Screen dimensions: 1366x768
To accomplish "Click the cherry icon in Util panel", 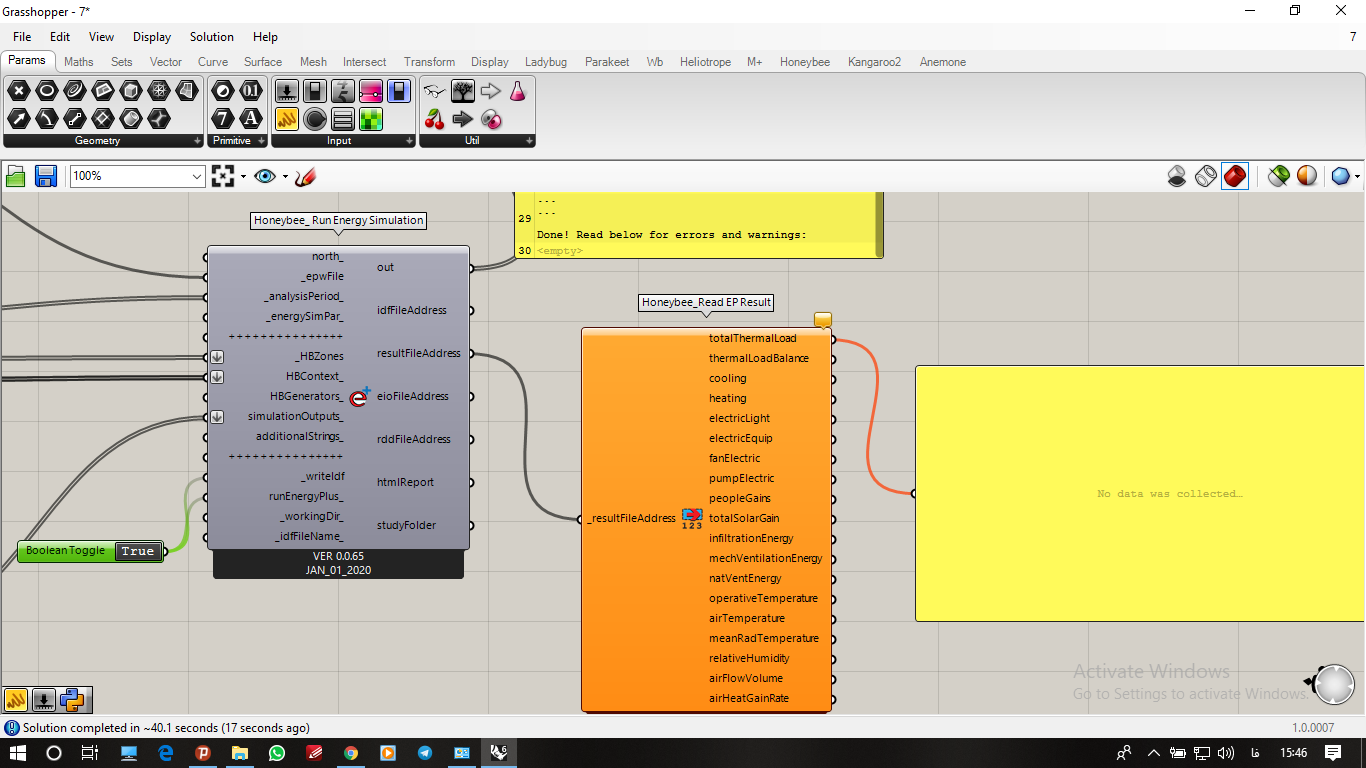I will [434, 119].
